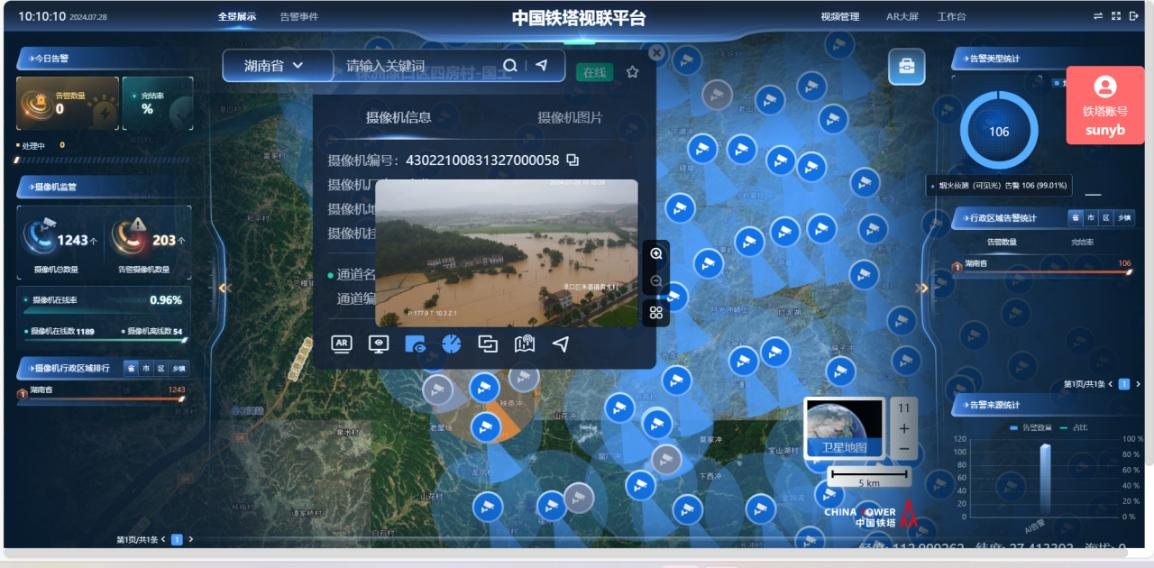Open the grid layout icon beside preview
The width and height of the screenshot is (1154, 568).
point(656,312)
